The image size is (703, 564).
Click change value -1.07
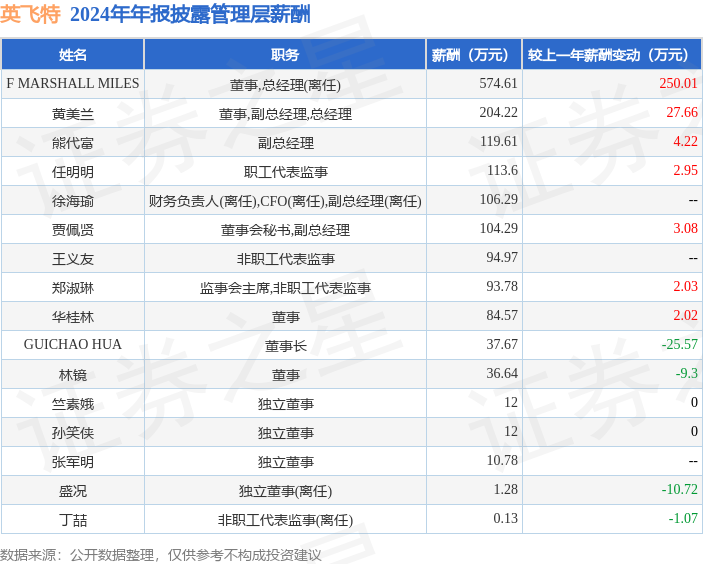pyautogui.click(x=683, y=518)
